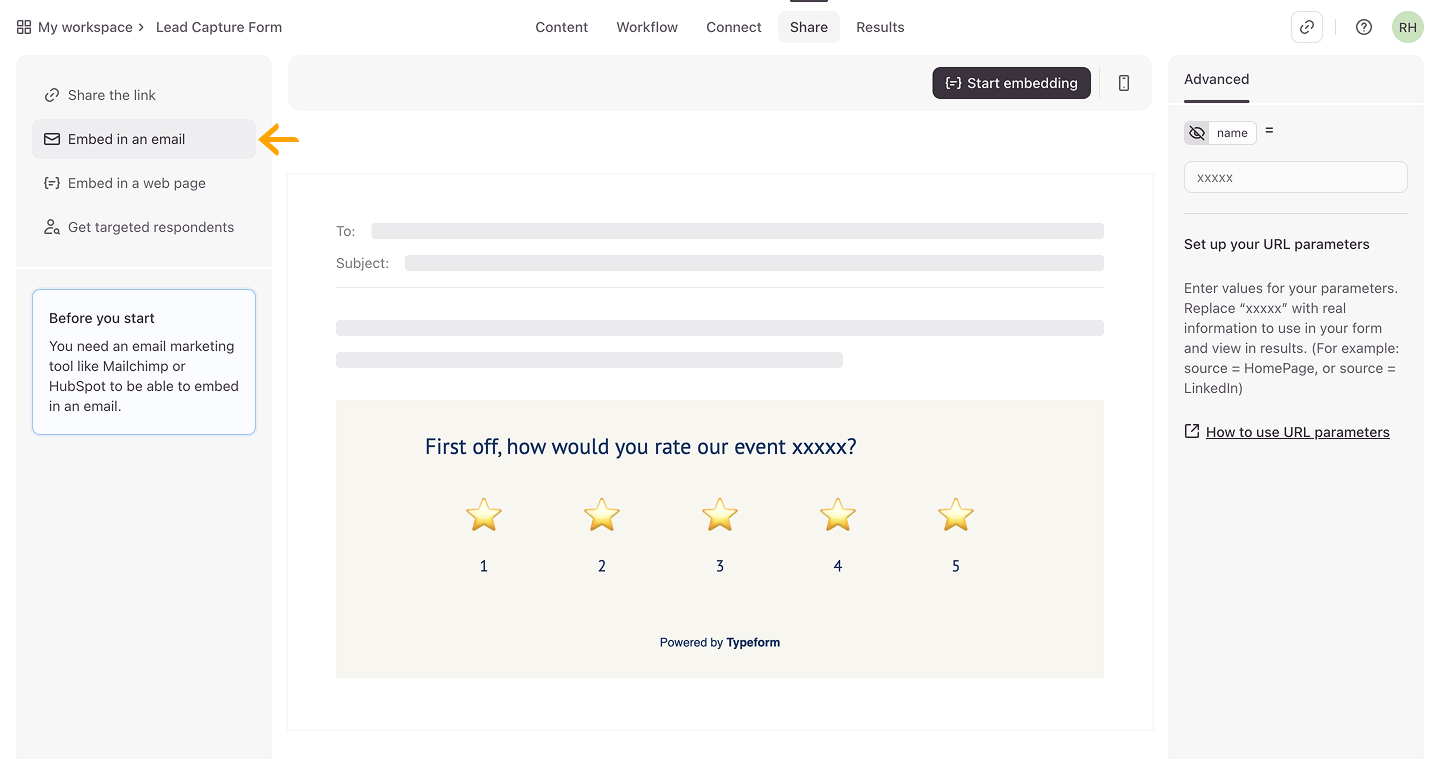This screenshot has height=759, width=1440.
Task: Choose Embed in a web page
Action: coord(137,183)
